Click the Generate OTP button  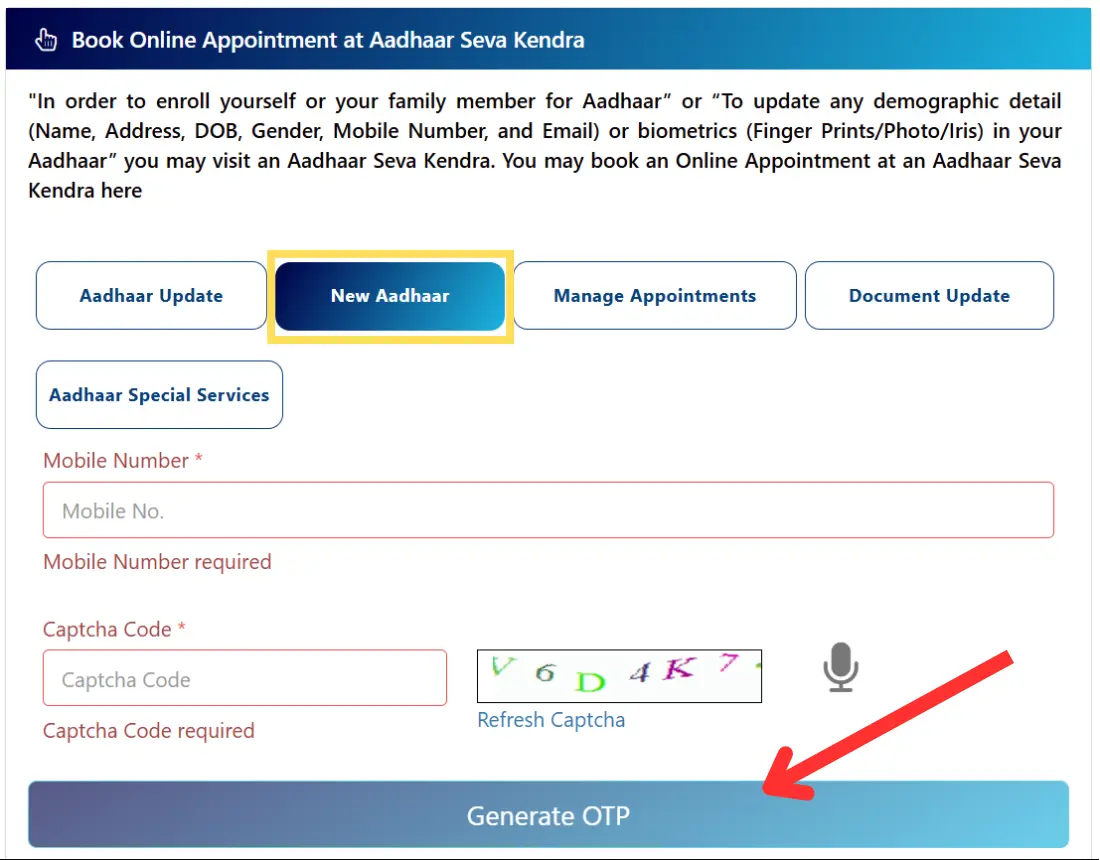pos(548,814)
